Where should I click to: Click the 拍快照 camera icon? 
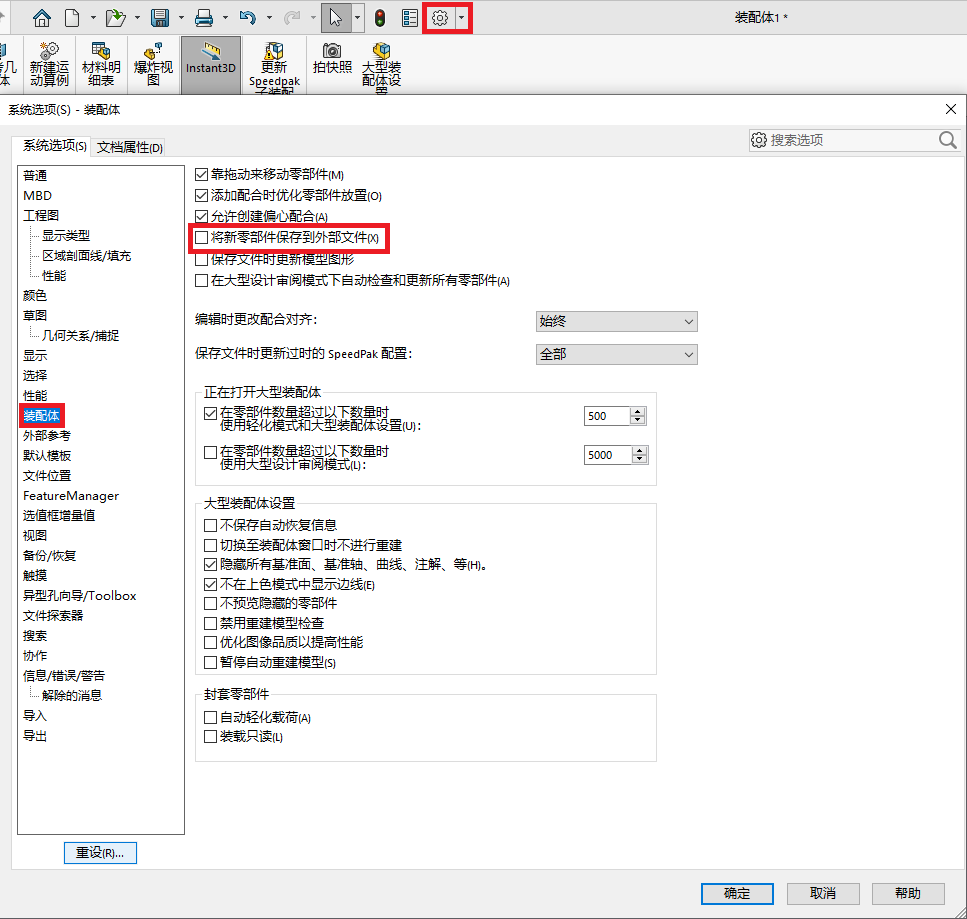click(332, 58)
